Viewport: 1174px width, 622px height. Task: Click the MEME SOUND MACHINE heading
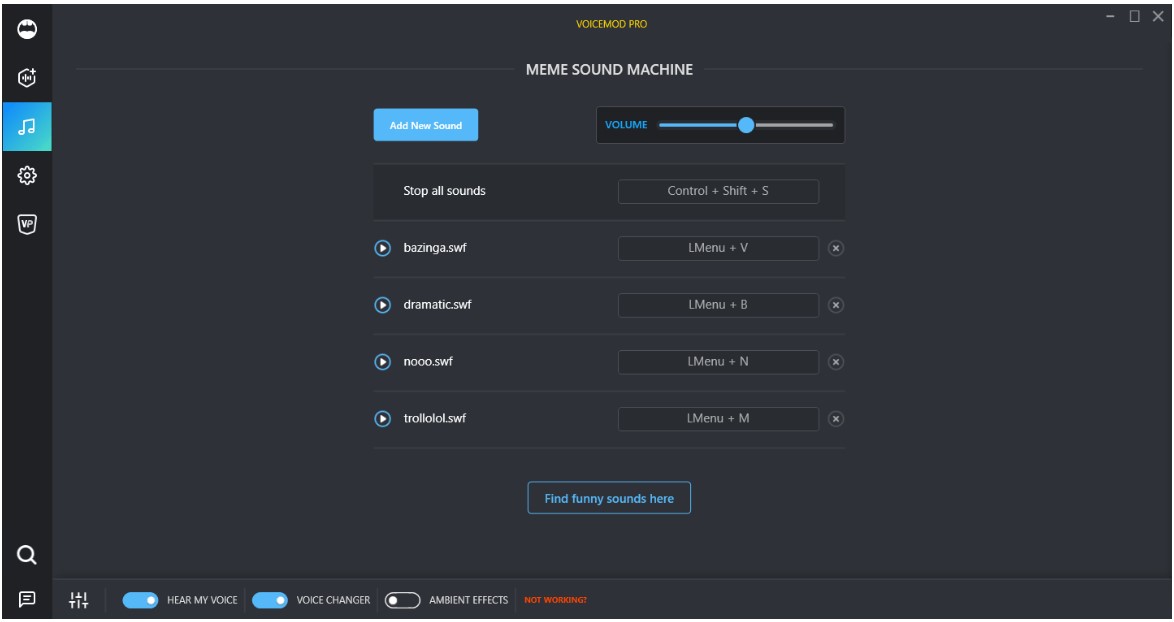609,70
